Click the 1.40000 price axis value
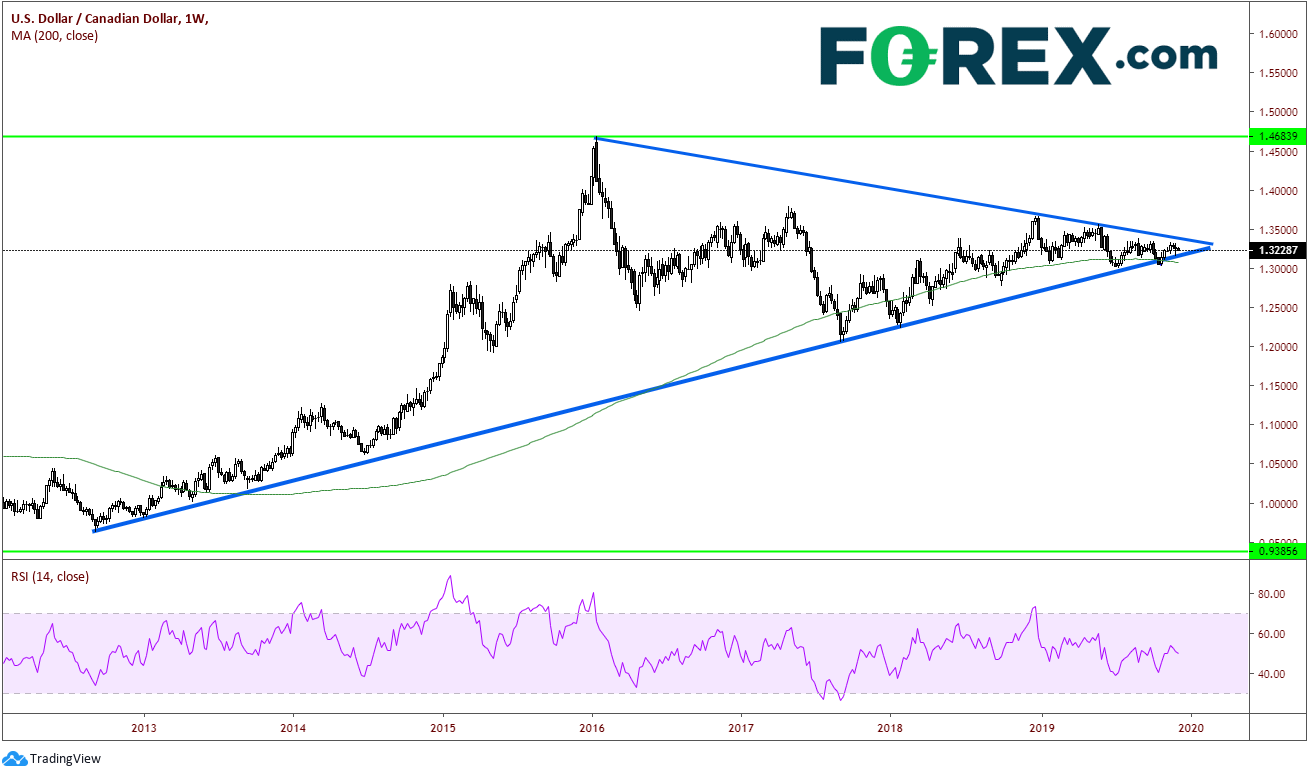Image resolution: width=1313 pixels, height=777 pixels. tap(1280, 190)
